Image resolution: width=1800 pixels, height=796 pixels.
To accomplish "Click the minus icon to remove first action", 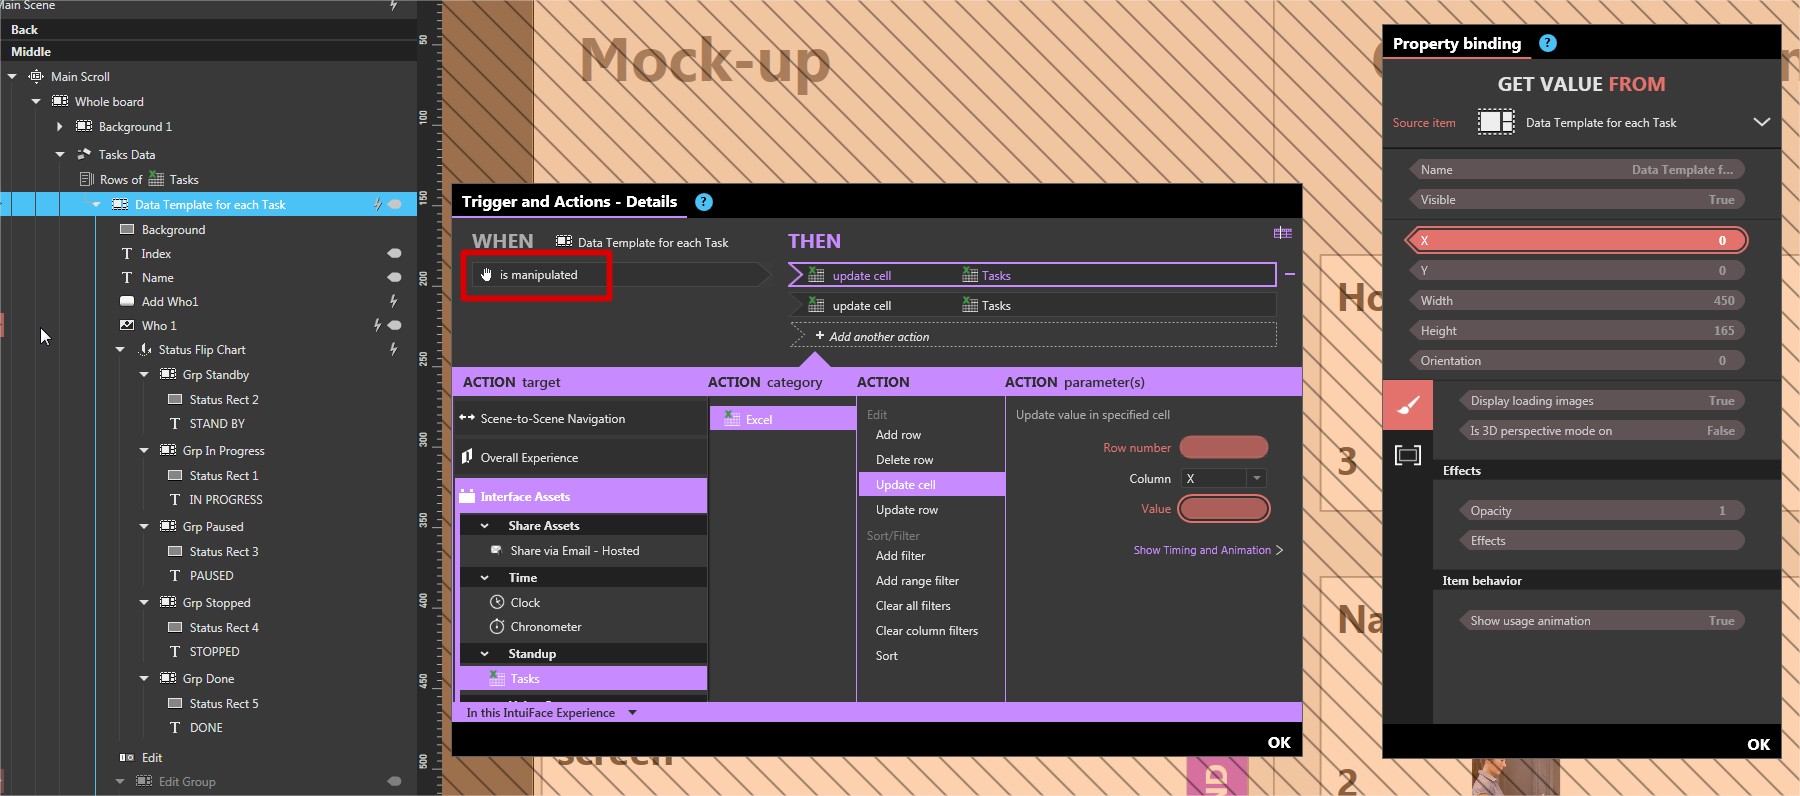I will (x=1290, y=274).
